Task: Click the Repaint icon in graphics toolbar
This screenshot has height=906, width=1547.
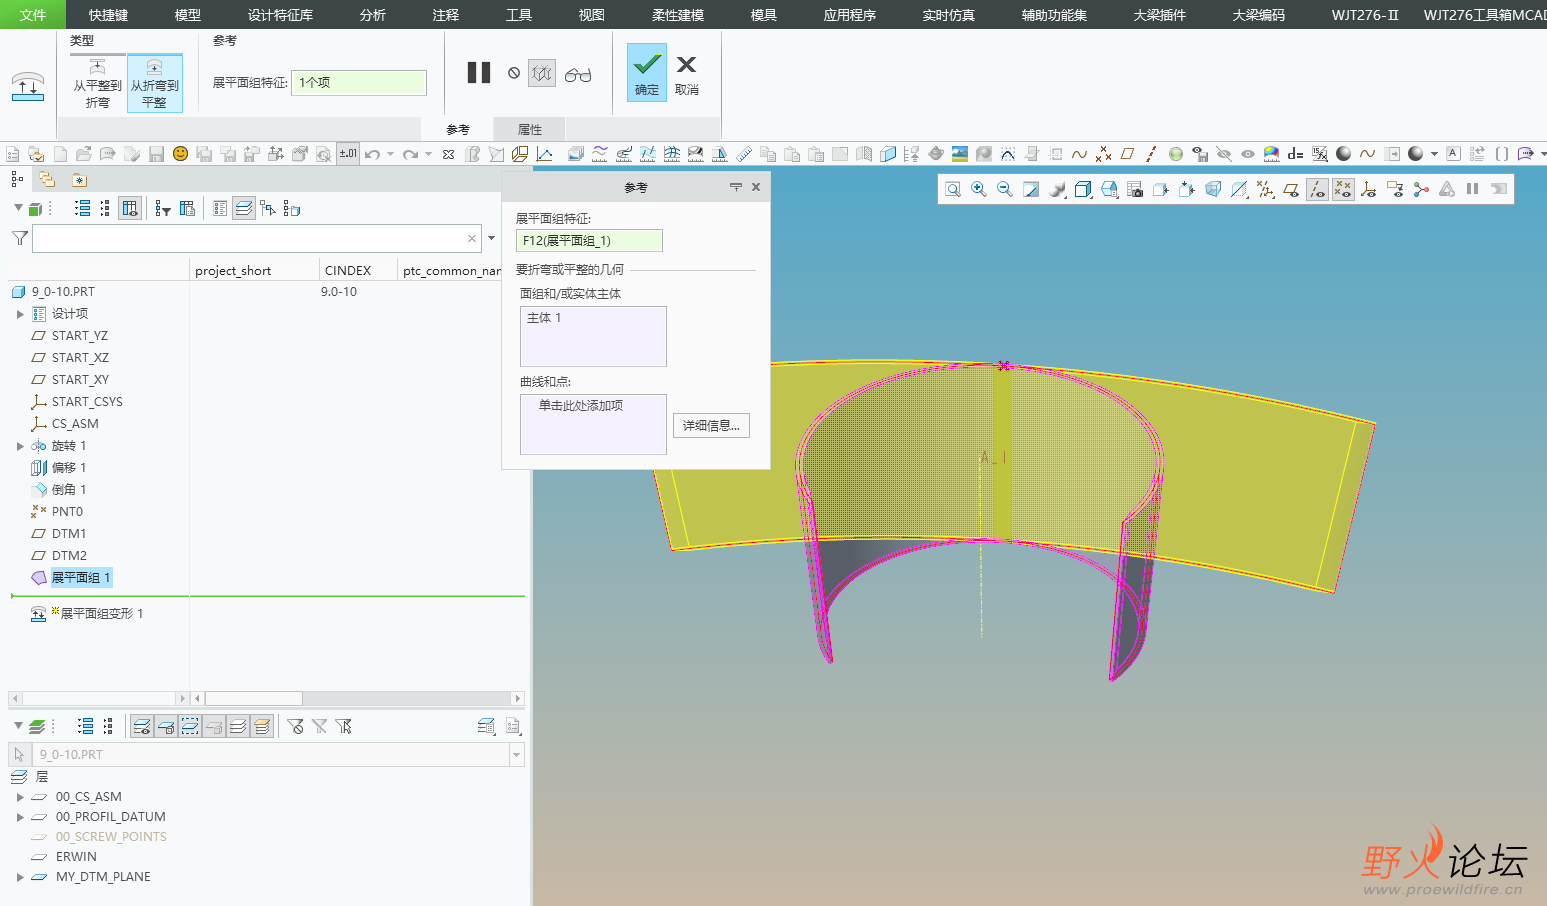Action: coord(1031,189)
